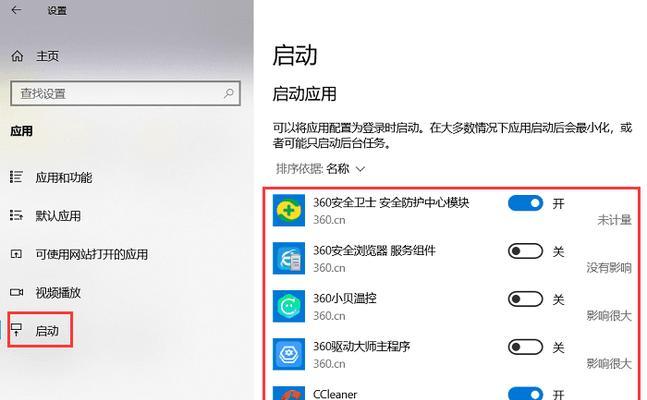
Task: Go back with the arrow icon
Action: pos(17,10)
